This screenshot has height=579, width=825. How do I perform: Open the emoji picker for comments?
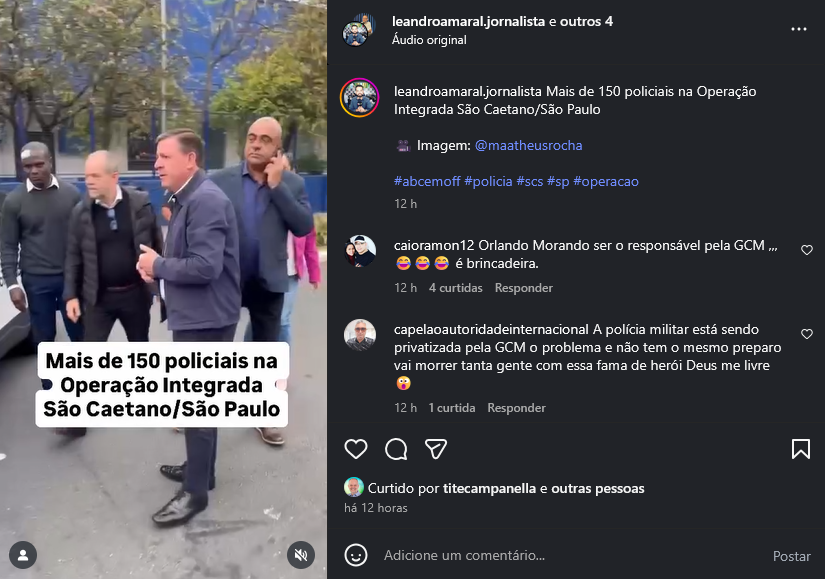click(356, 555)
